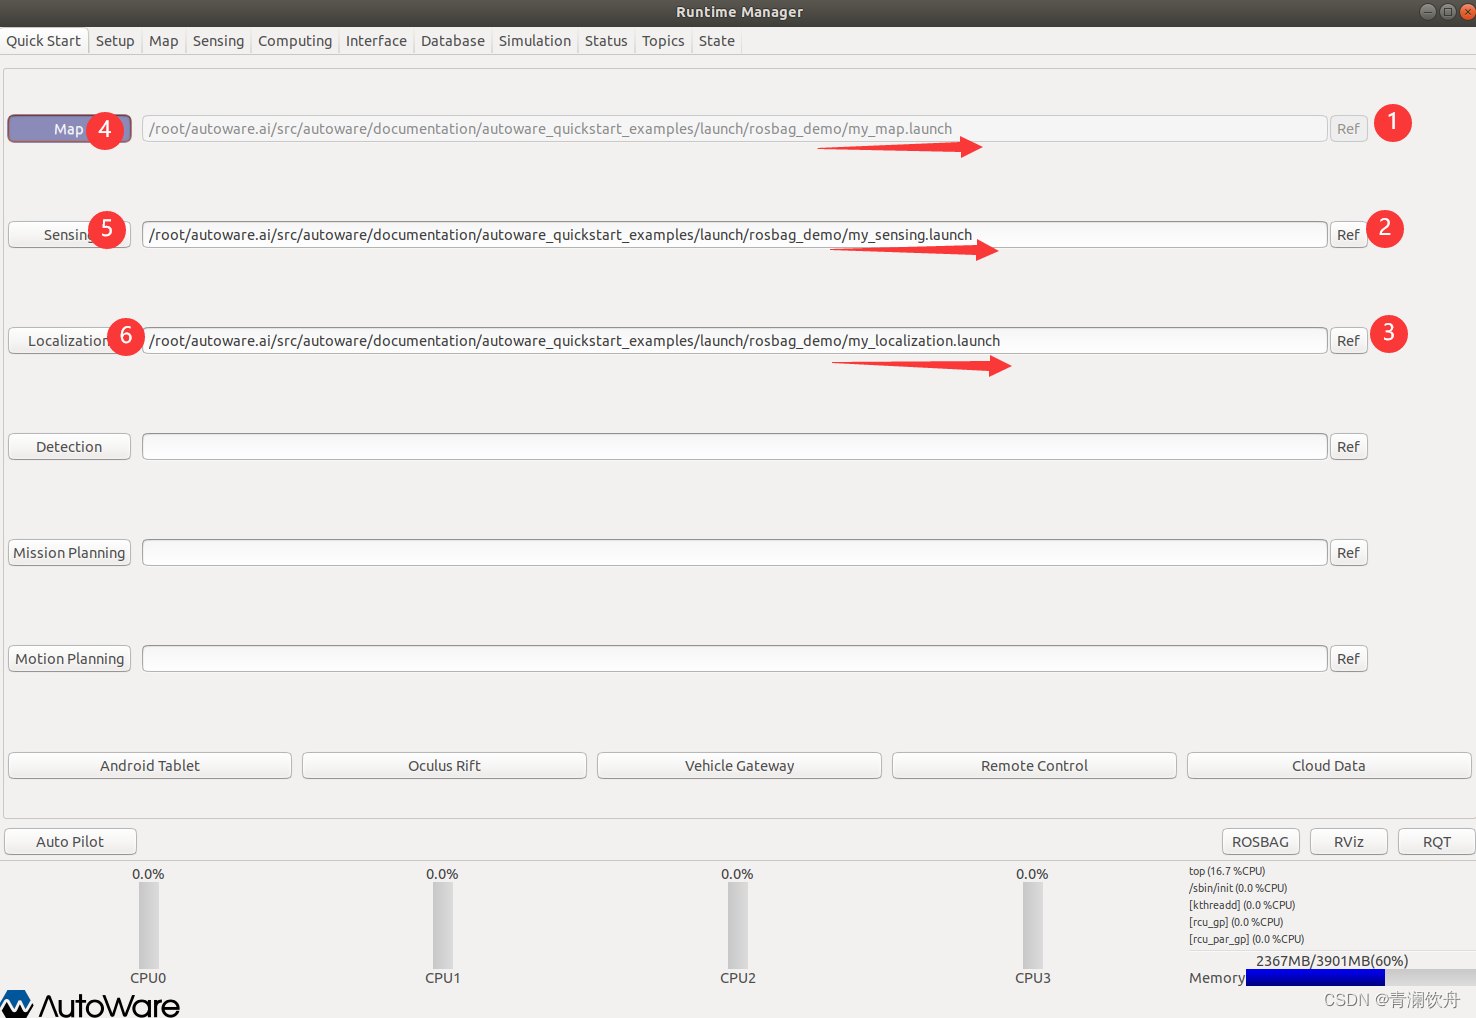
Task: Click Ref button for Sensing row
Action: (1348, 235)
